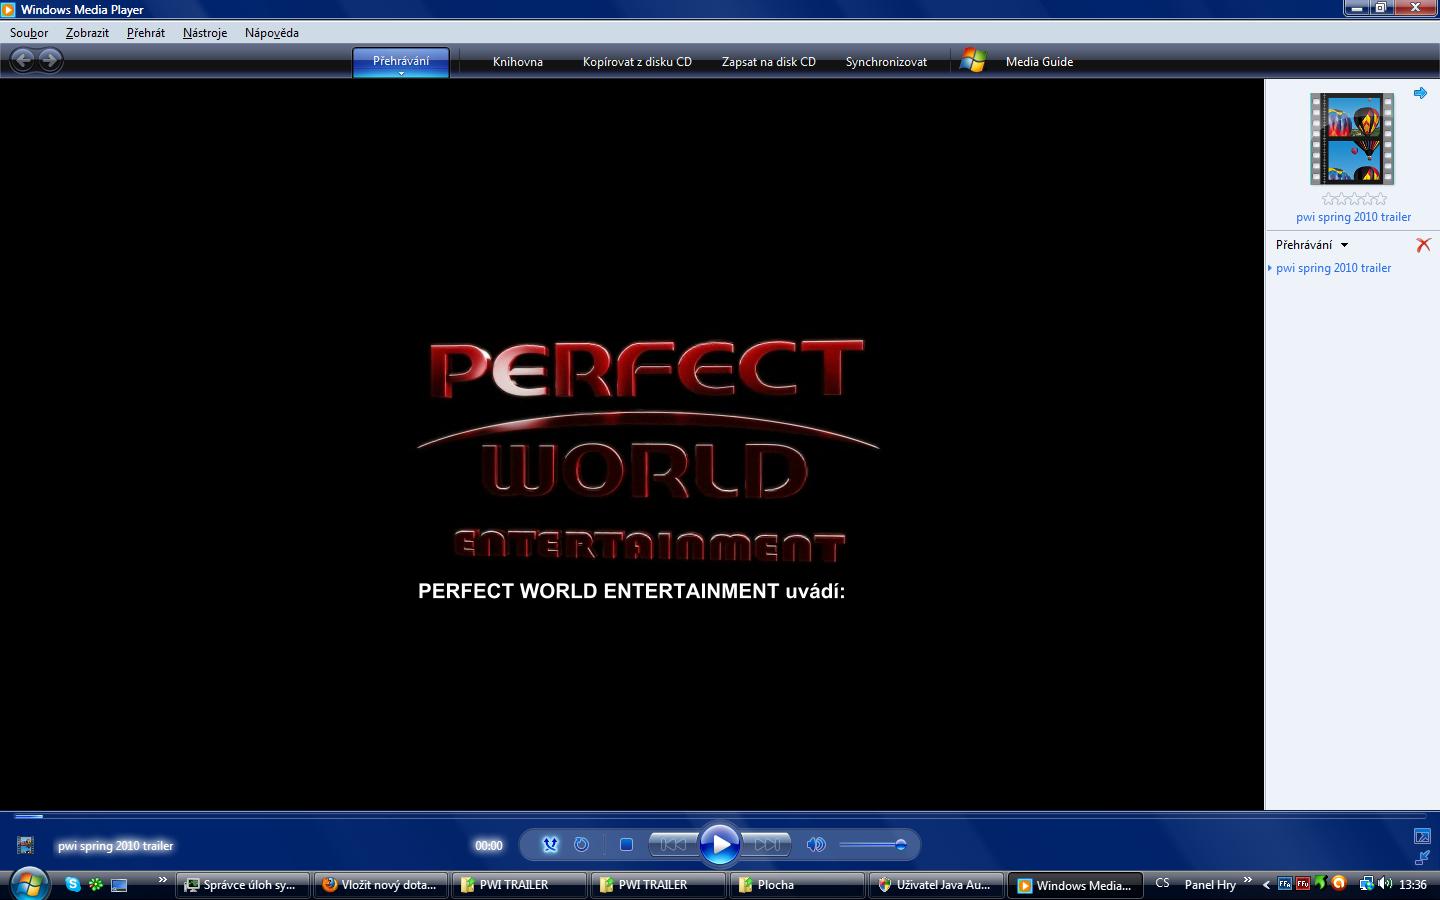Toggle repeat mode on
The height and width of the screenshot is (900, 1440).
pos(581,845)
